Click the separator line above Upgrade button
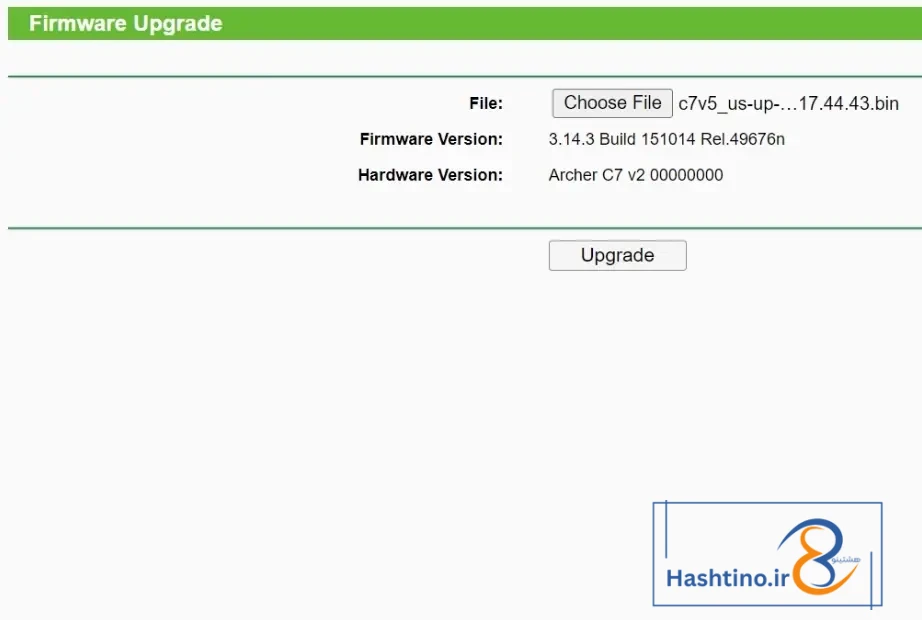Viewport: 922px width, 620px height. point(465,228)
